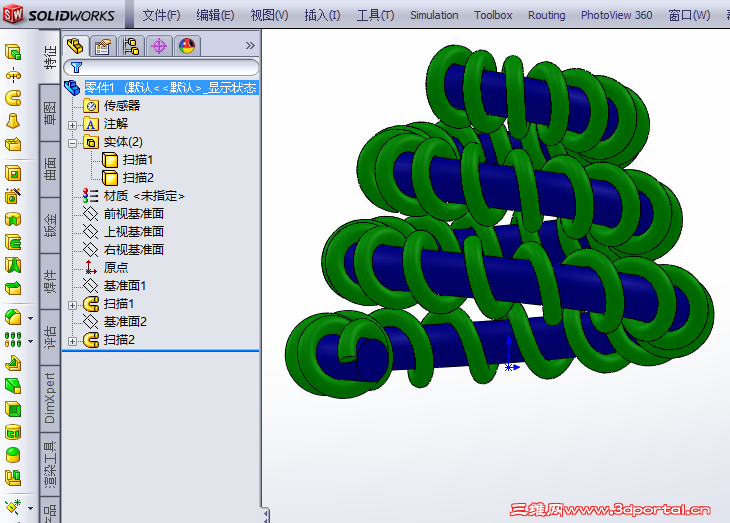This screenshot has height=523, width=730.
Task: Switch to the 评估 tab
Action: [50, 337]
